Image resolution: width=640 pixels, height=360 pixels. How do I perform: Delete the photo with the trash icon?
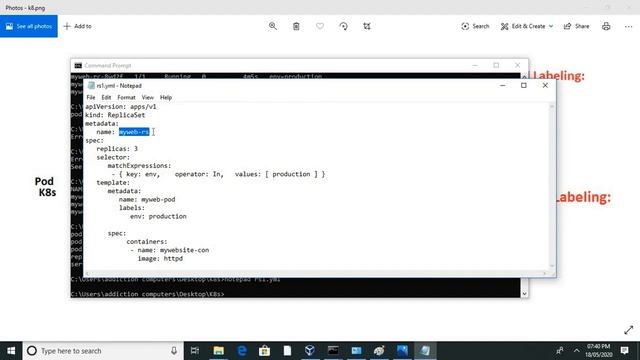(x=296, y=26)
